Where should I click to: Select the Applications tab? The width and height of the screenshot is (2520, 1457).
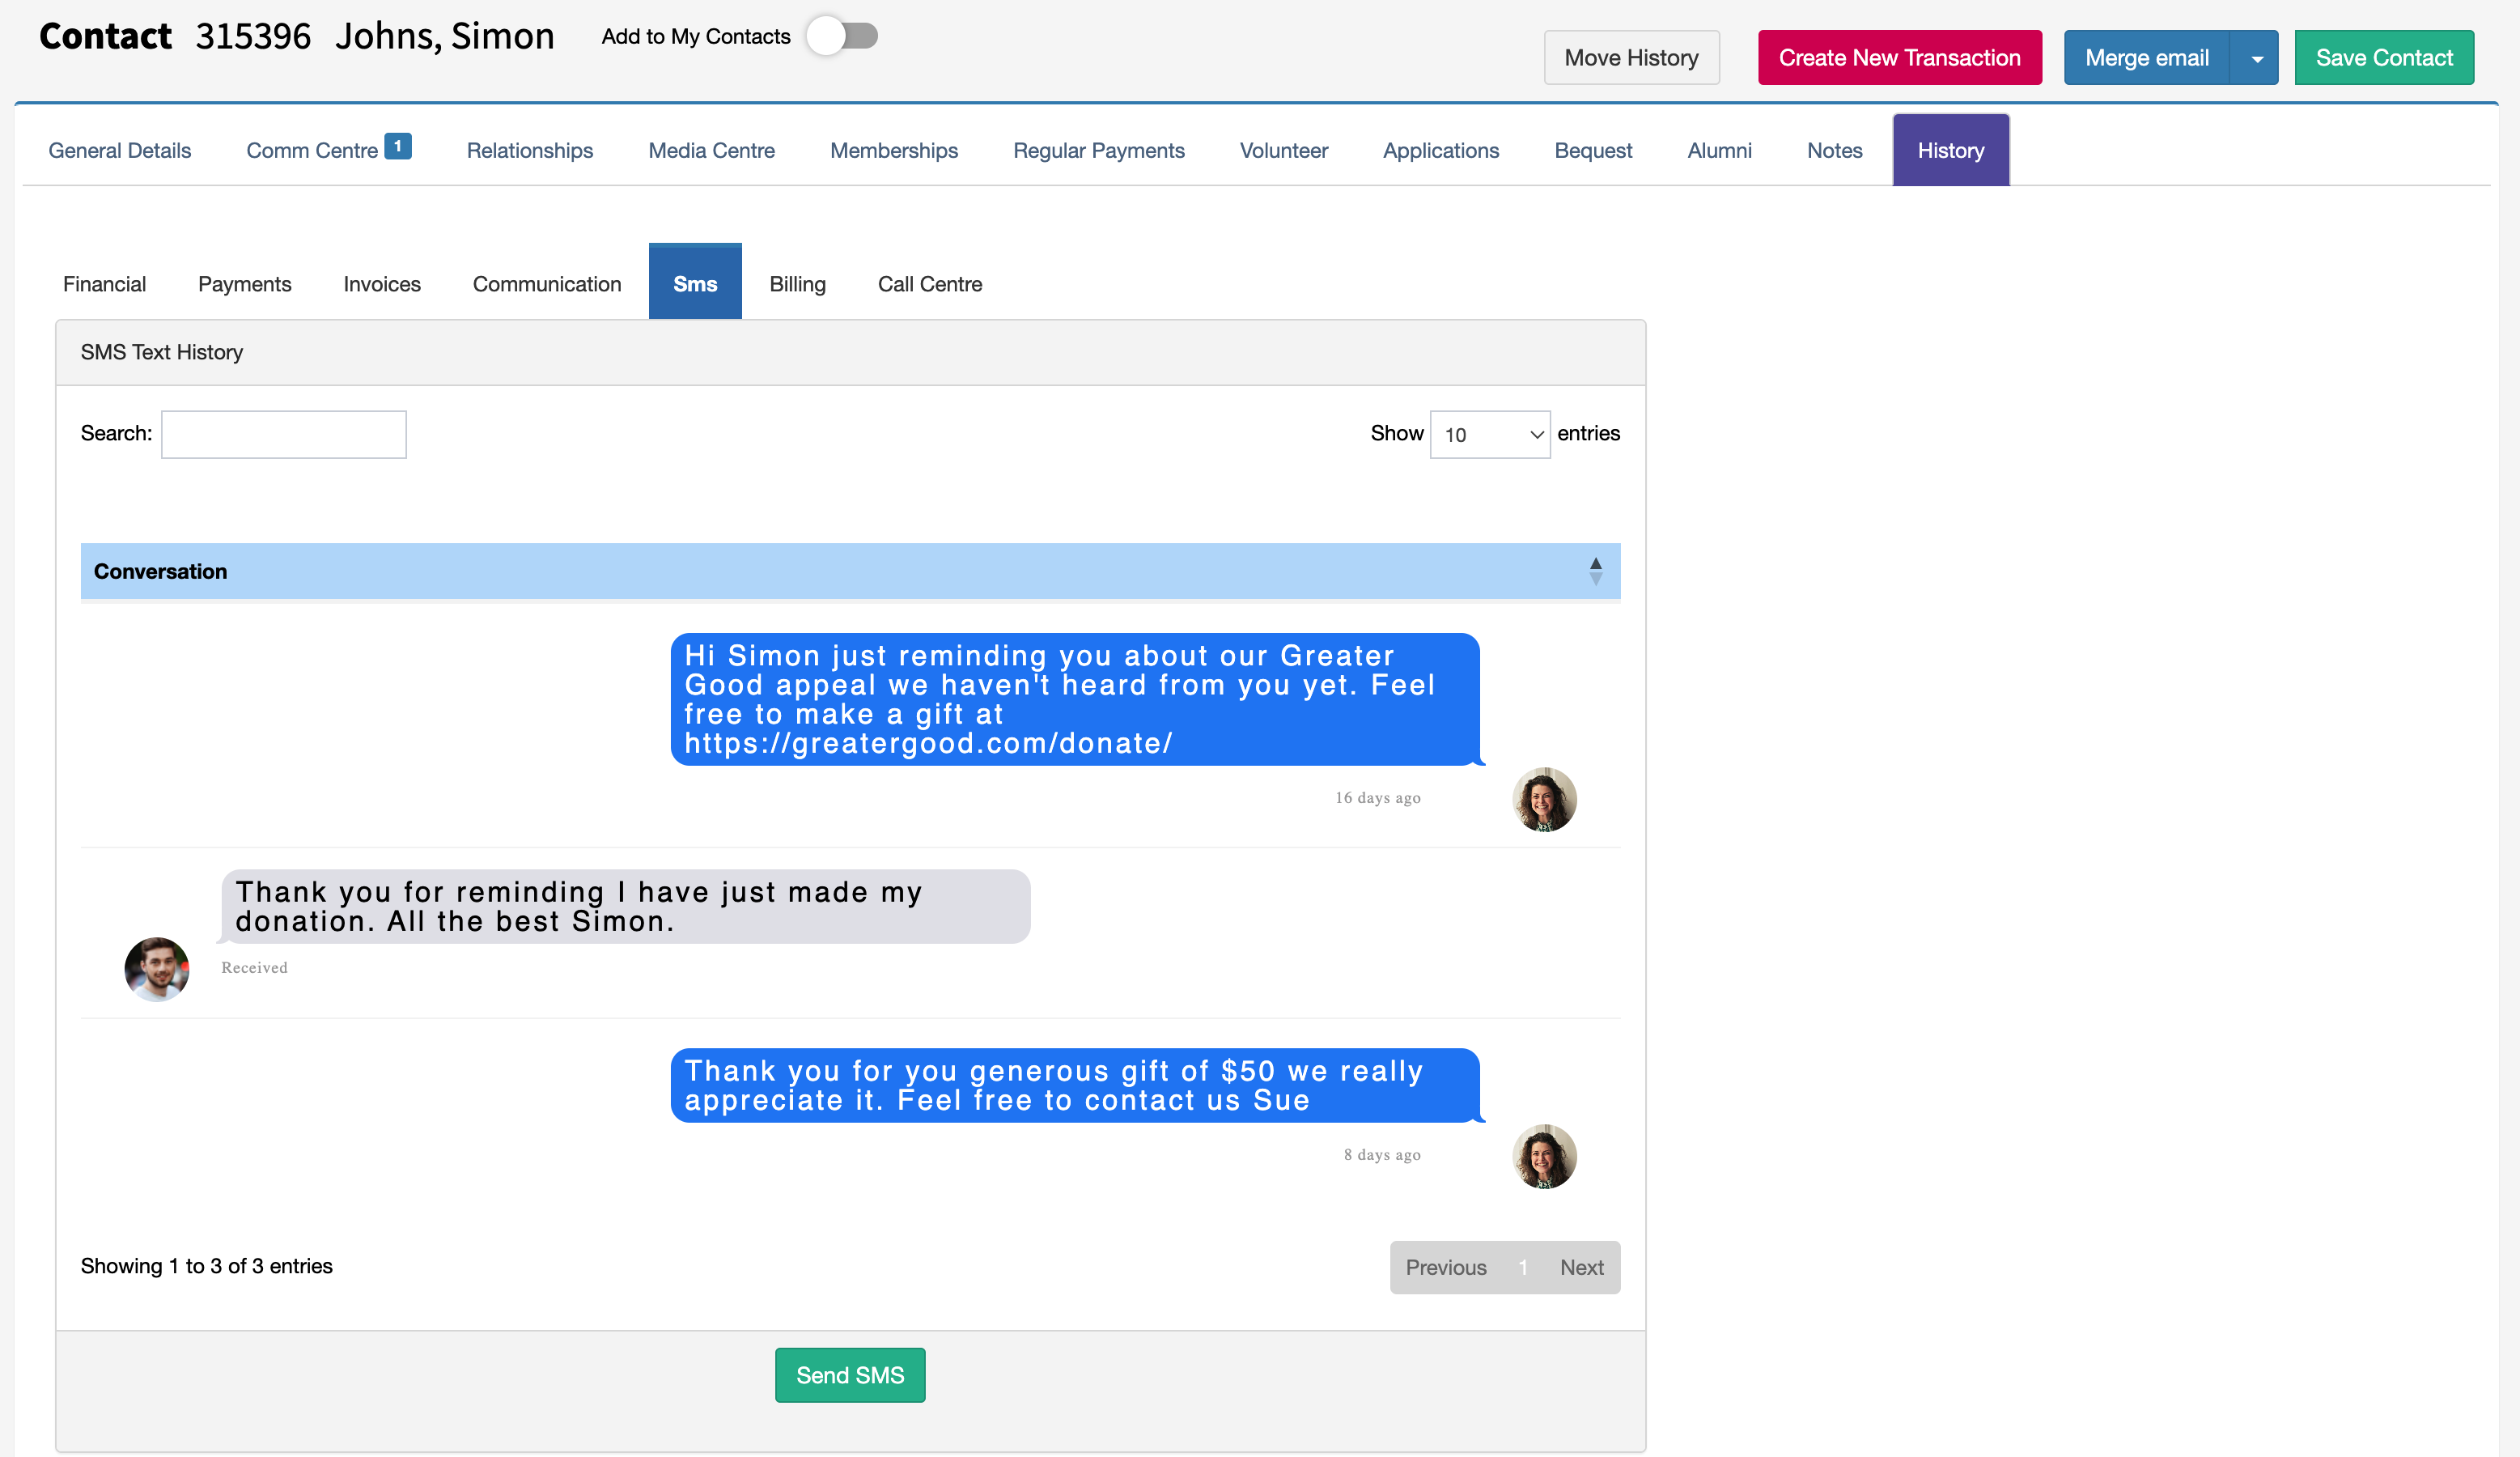coord(1441,150)
